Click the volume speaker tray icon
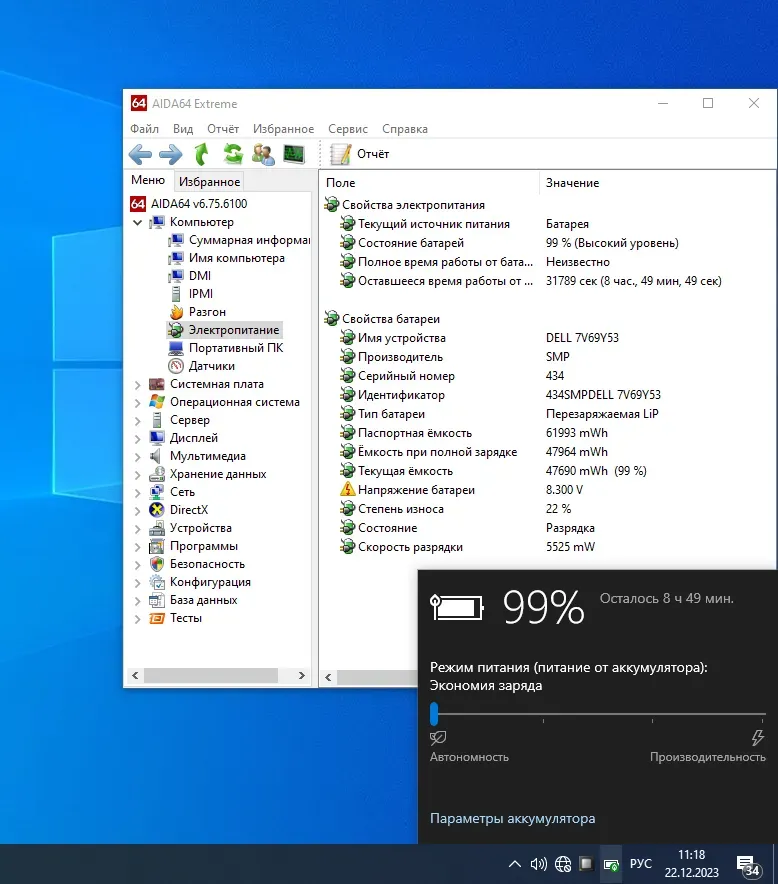The image size is (778, 884). 538,864
